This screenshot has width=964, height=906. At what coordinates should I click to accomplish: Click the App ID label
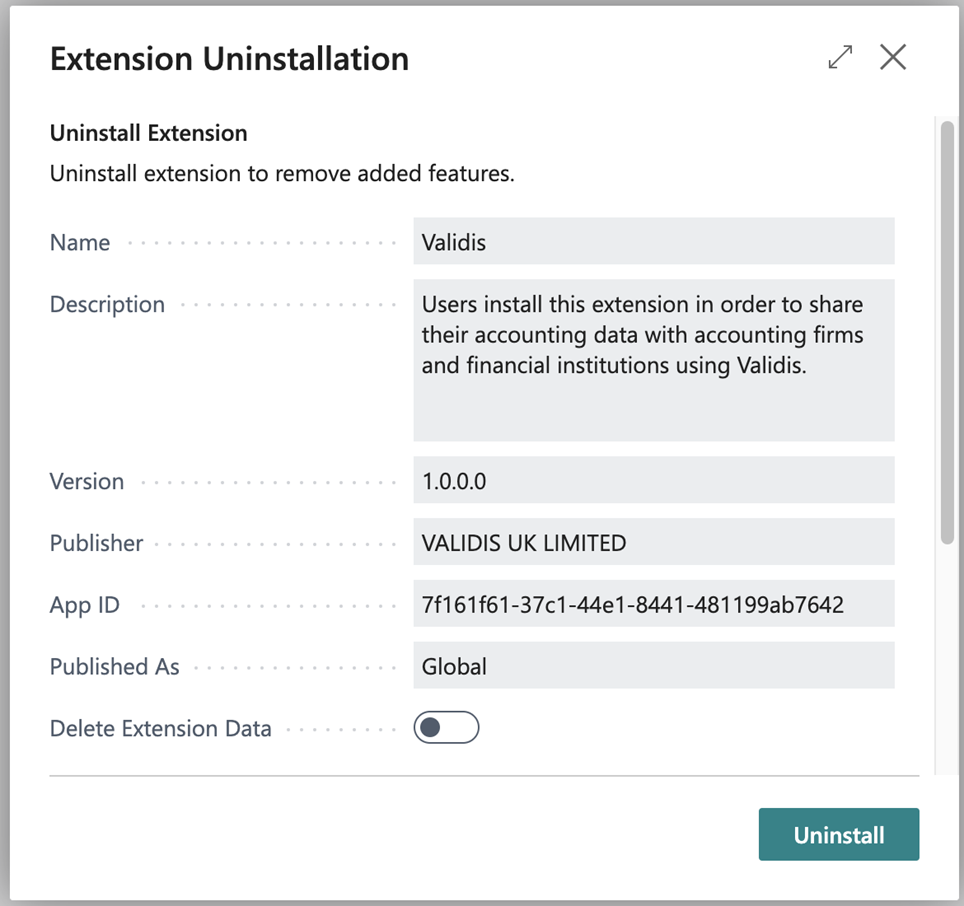point(85,605)
